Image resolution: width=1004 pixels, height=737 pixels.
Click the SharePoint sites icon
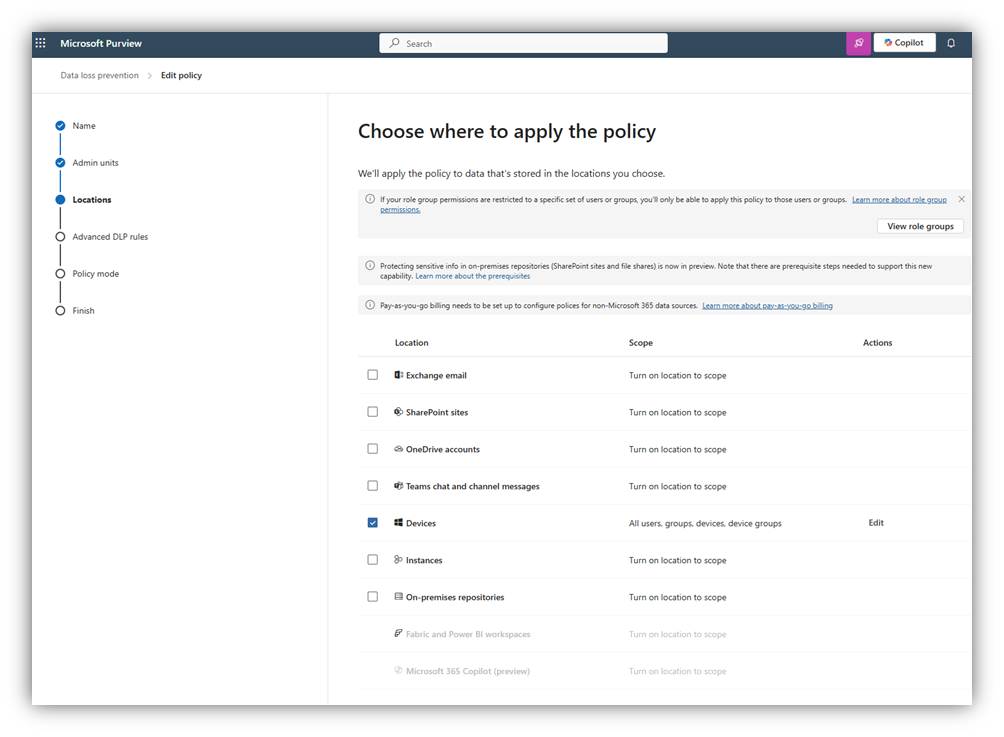398,412
